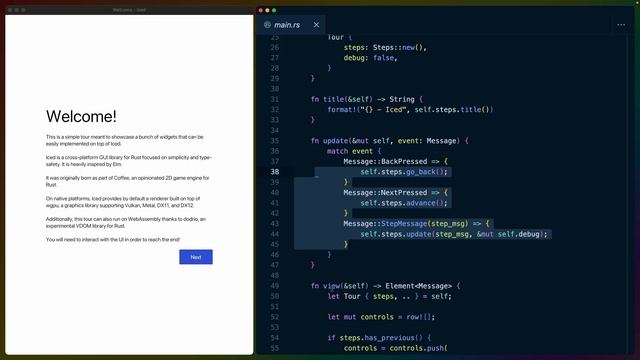The image size is (640, 360).
Task: Close the main.rs editor tab
Action: click(x=316, y=25)
